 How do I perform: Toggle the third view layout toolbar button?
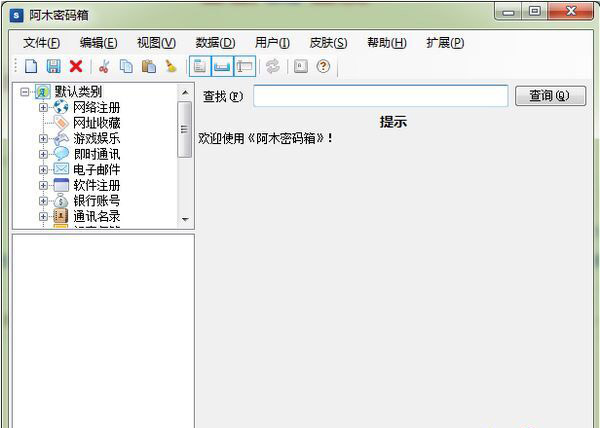pyautogui.click(x=244, y=66)
